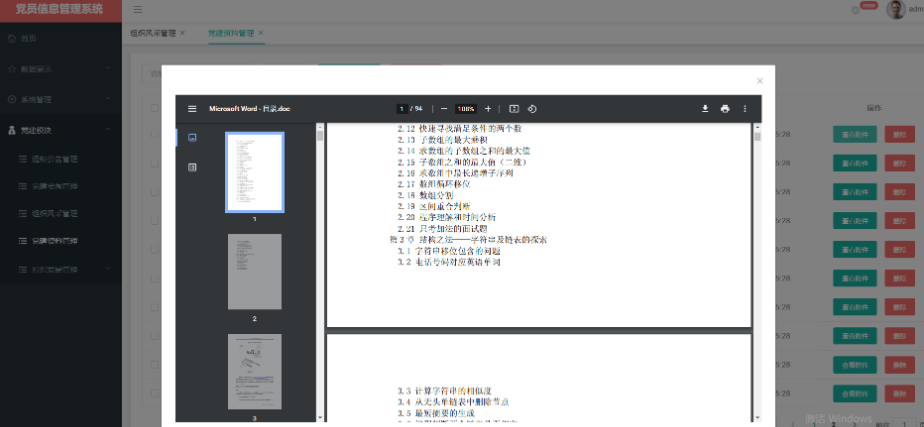Viewport: 924px width, 427px height.
Task: Collapse the 党建模块 menu chevron
Action: (107, 130)
